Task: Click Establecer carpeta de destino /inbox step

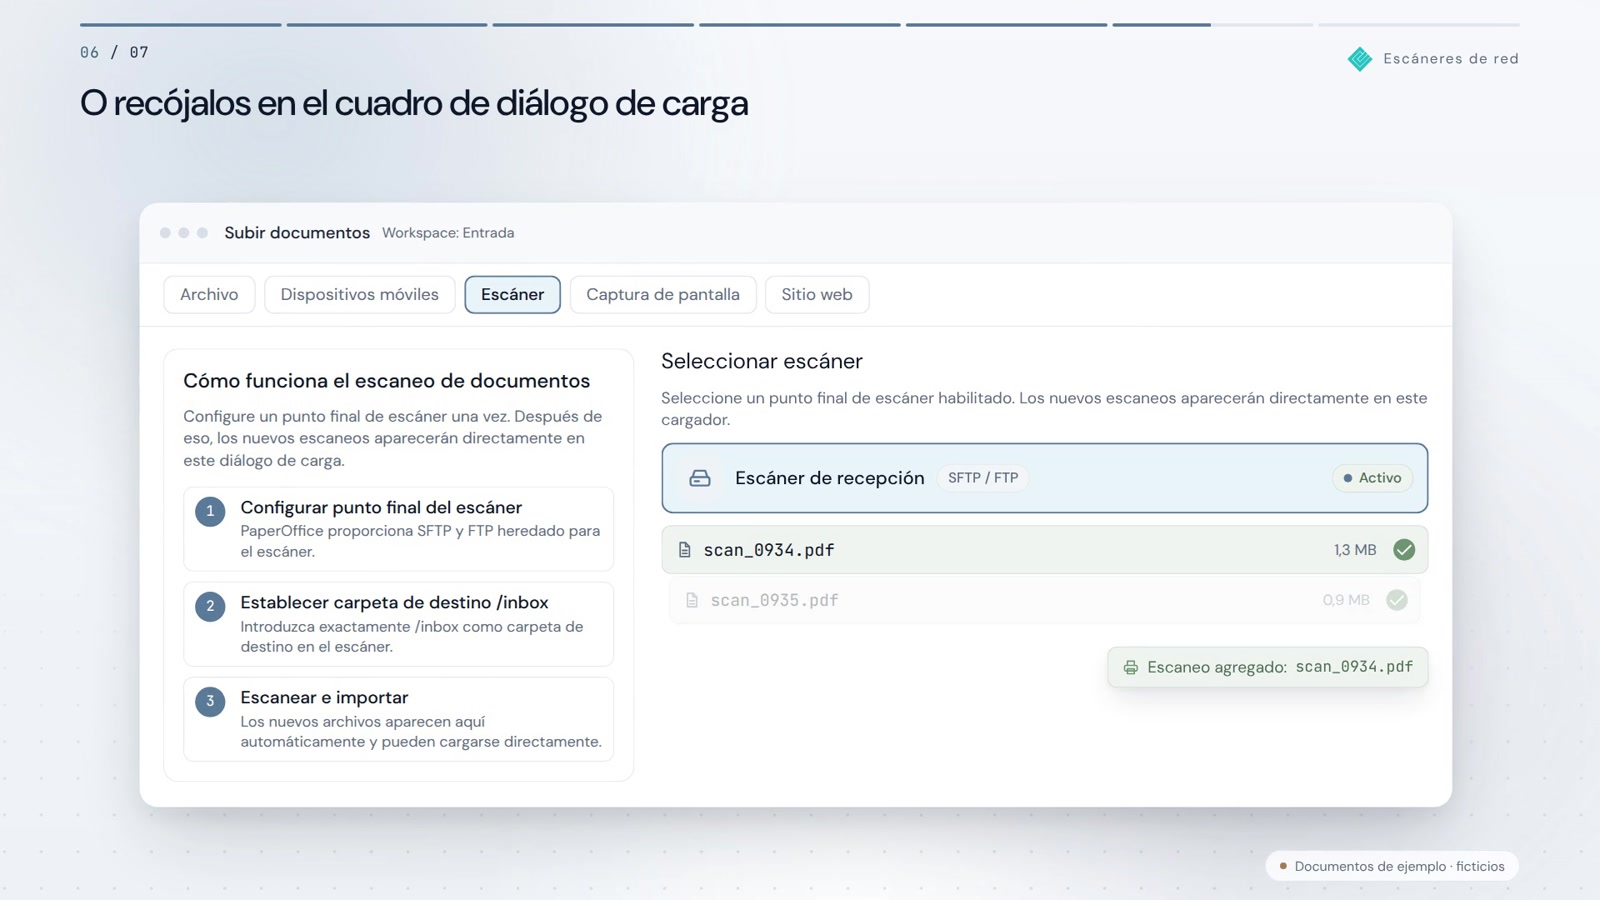Action: (x=398, y=624)
